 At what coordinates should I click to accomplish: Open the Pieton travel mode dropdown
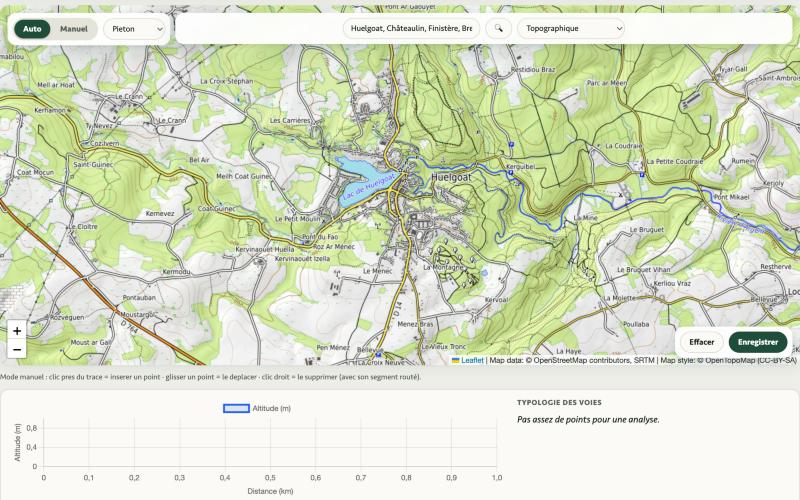pos(135,29)
